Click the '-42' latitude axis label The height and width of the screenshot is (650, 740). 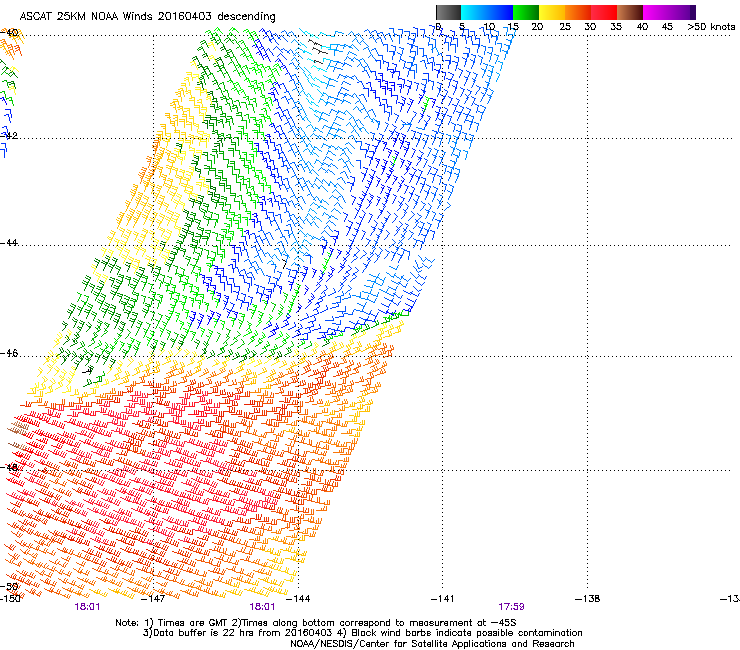coord(9,135)
